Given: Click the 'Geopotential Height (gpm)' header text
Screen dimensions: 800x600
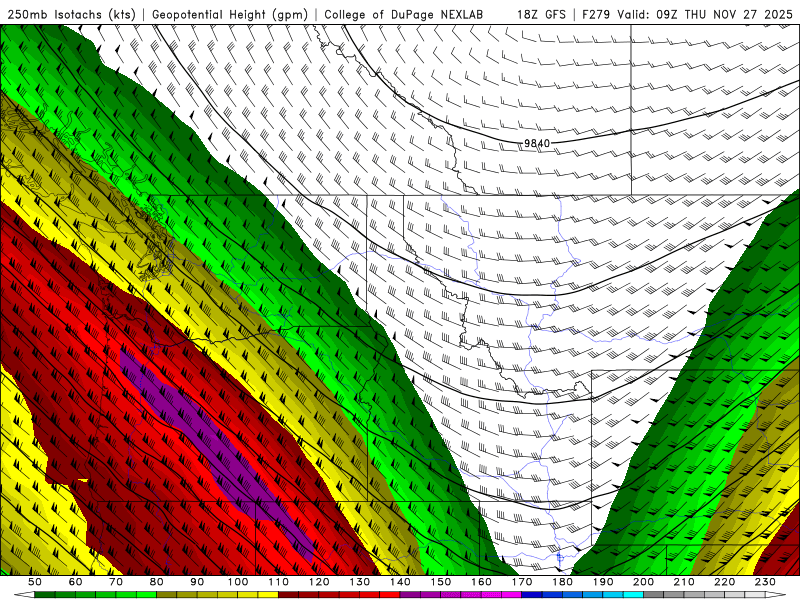Looking at the screenshot, I should pyautogui.click(x=230, y=14).
